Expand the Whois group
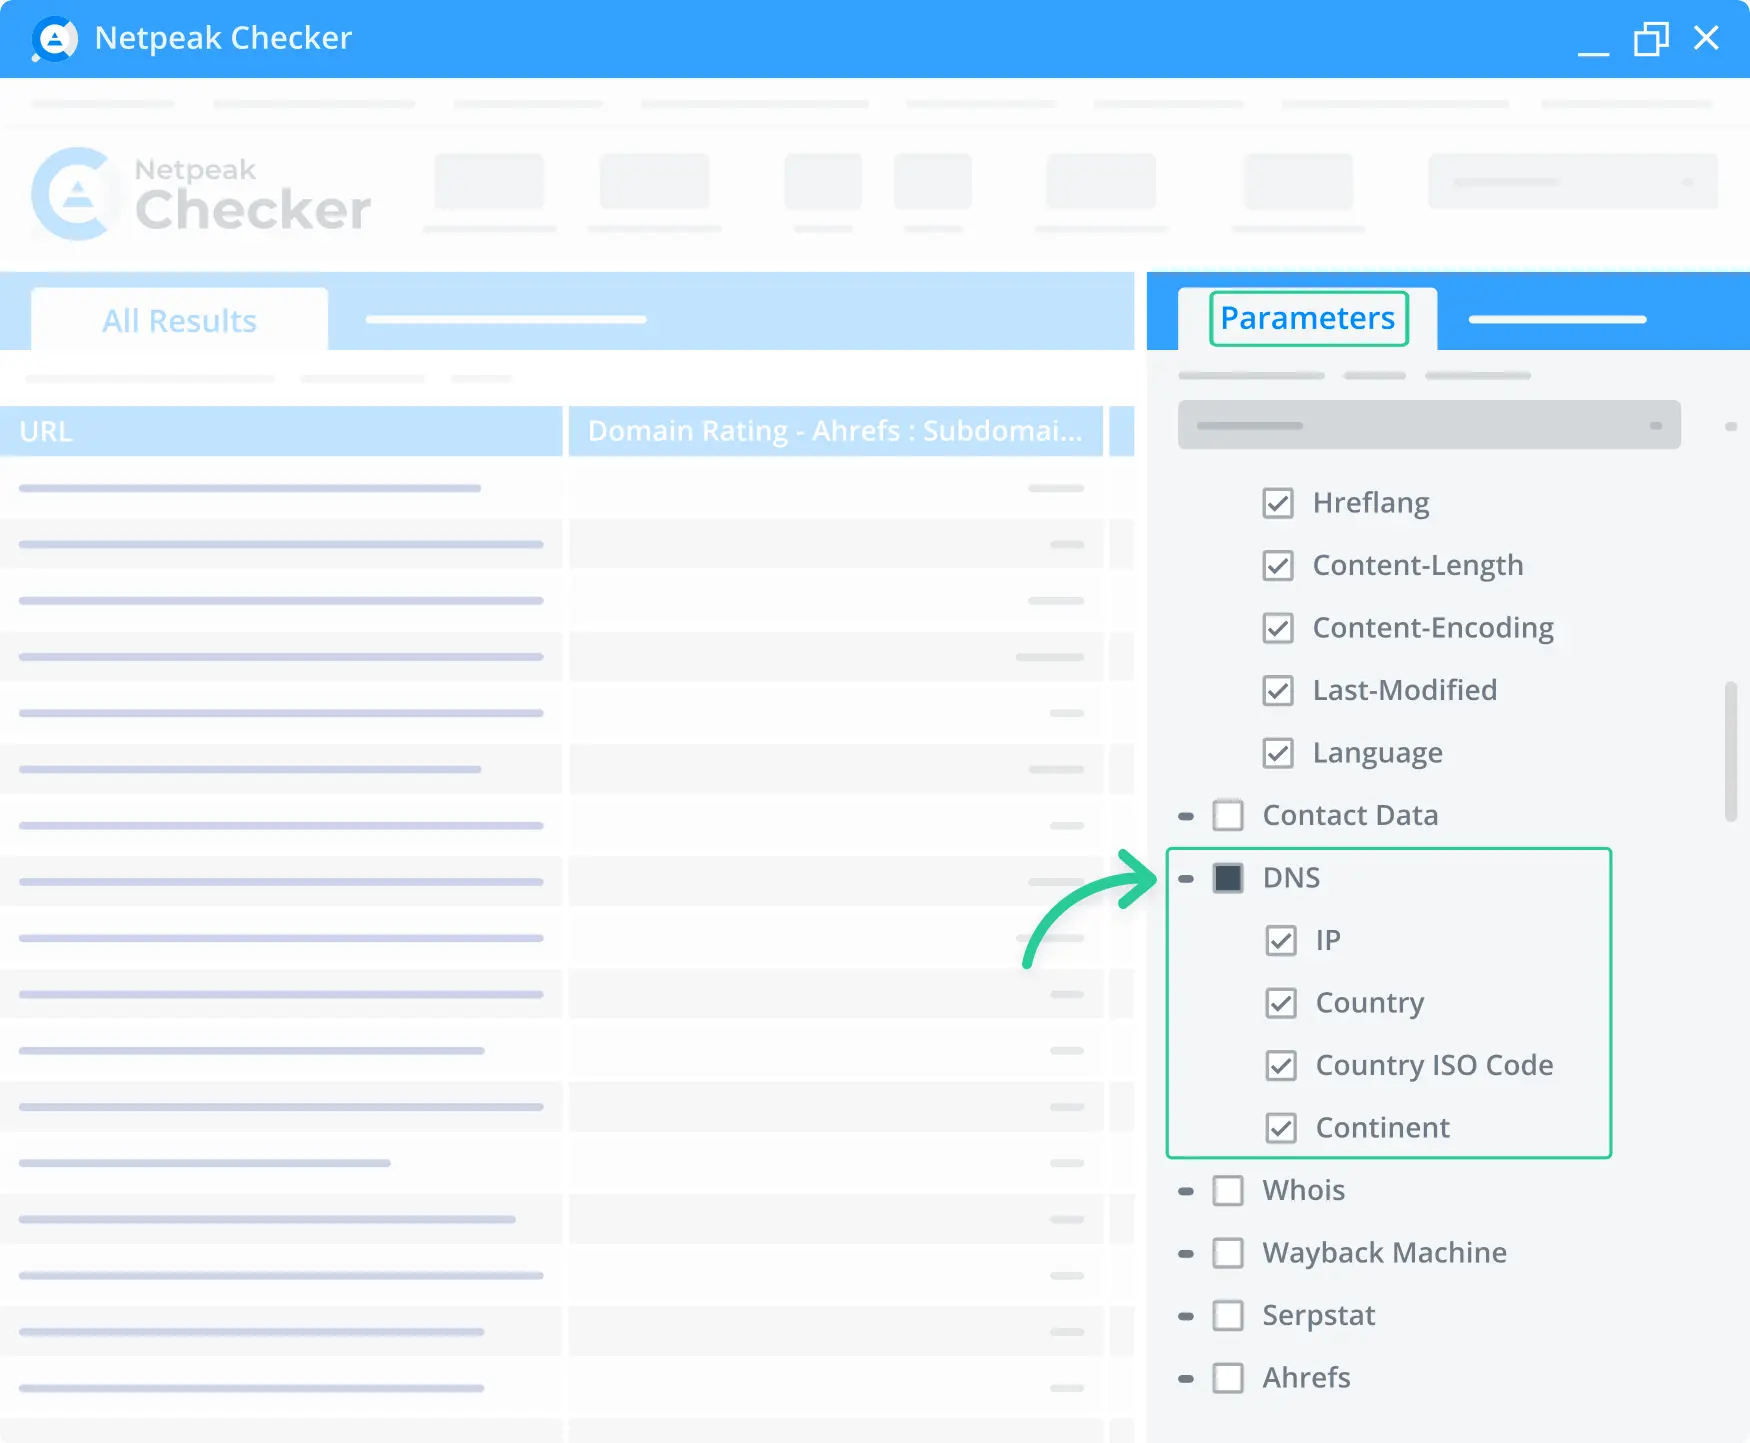 click(1186, 1192)
